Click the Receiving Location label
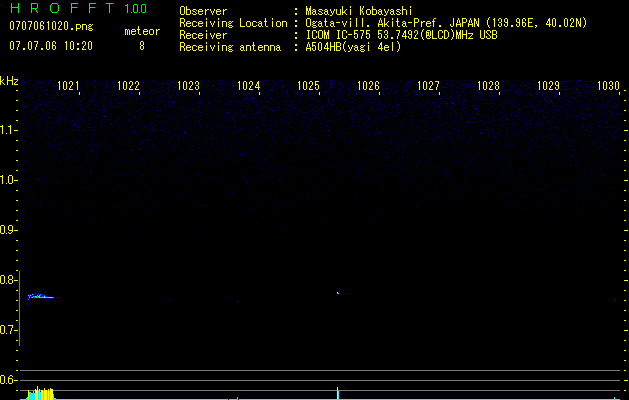Image resolution: width=629 pixels, height=400 pixels. pos(233,23)
